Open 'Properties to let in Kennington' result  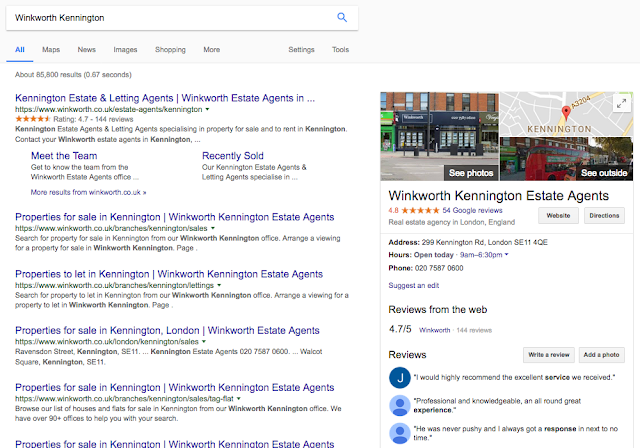pyautogui.click(x=169, y=274)
